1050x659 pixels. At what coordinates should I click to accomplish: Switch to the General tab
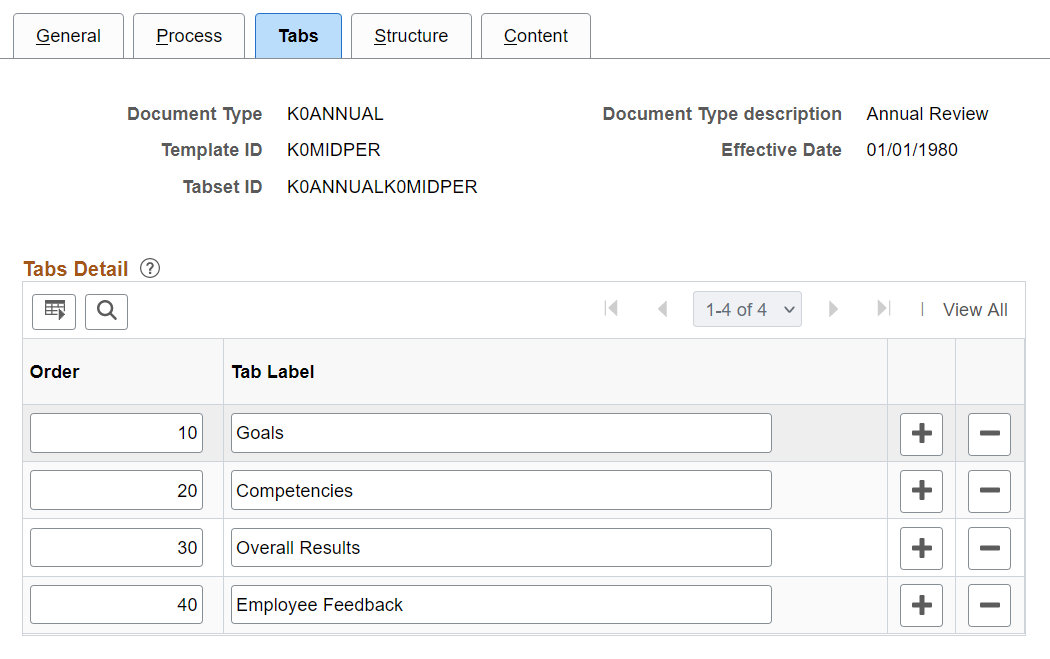pyautogui.click(x=68, y=36)
